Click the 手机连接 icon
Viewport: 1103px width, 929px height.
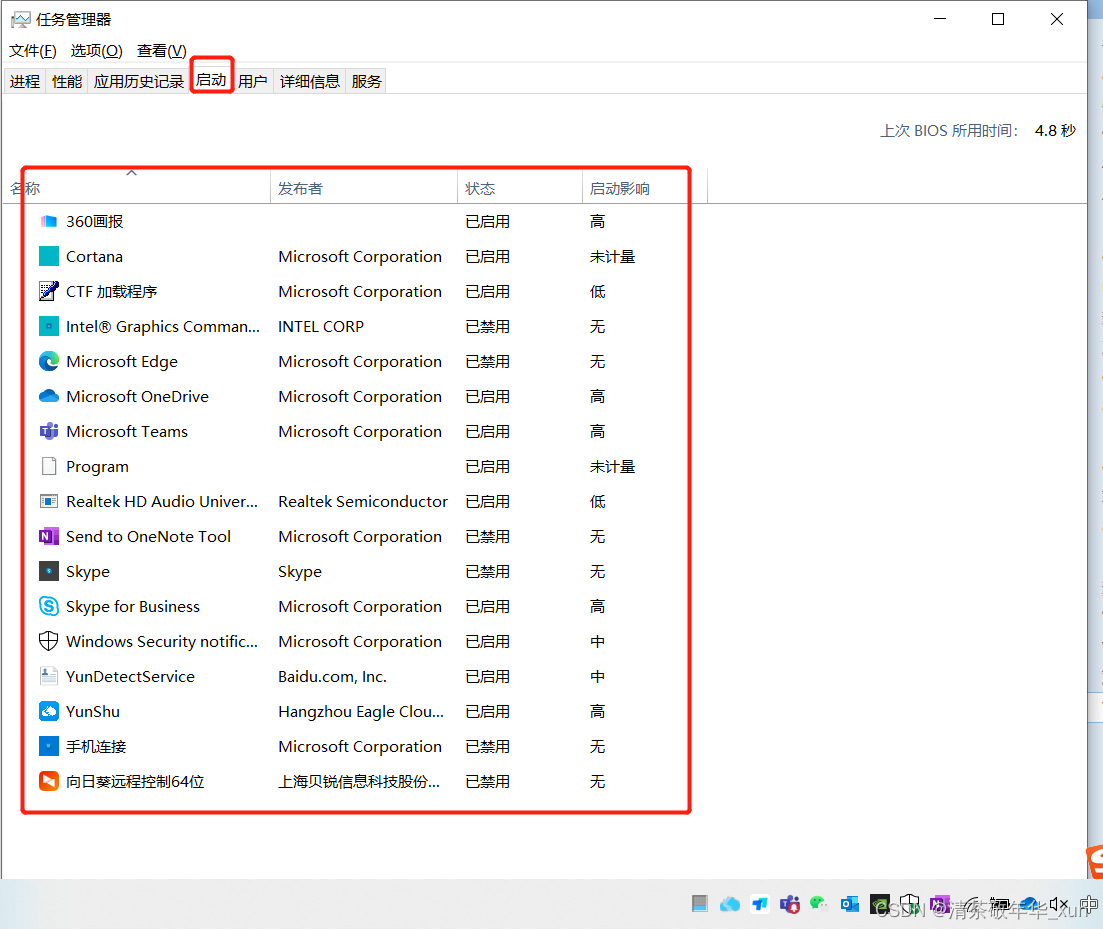[x=49, y=746]
